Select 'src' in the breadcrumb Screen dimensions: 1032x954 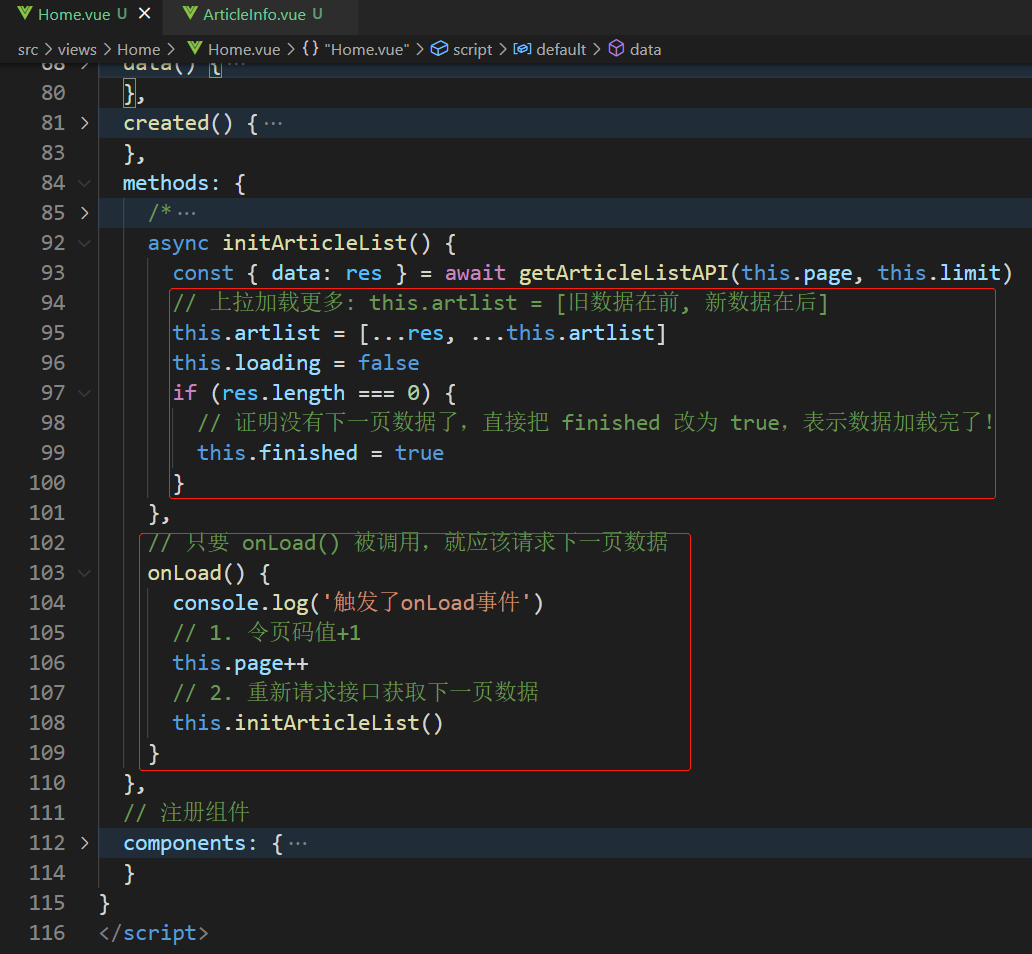28,49
